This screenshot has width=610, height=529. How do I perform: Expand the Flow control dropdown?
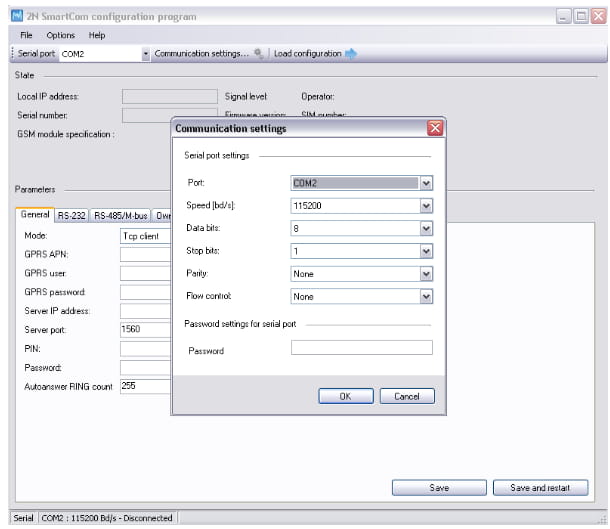426,297
